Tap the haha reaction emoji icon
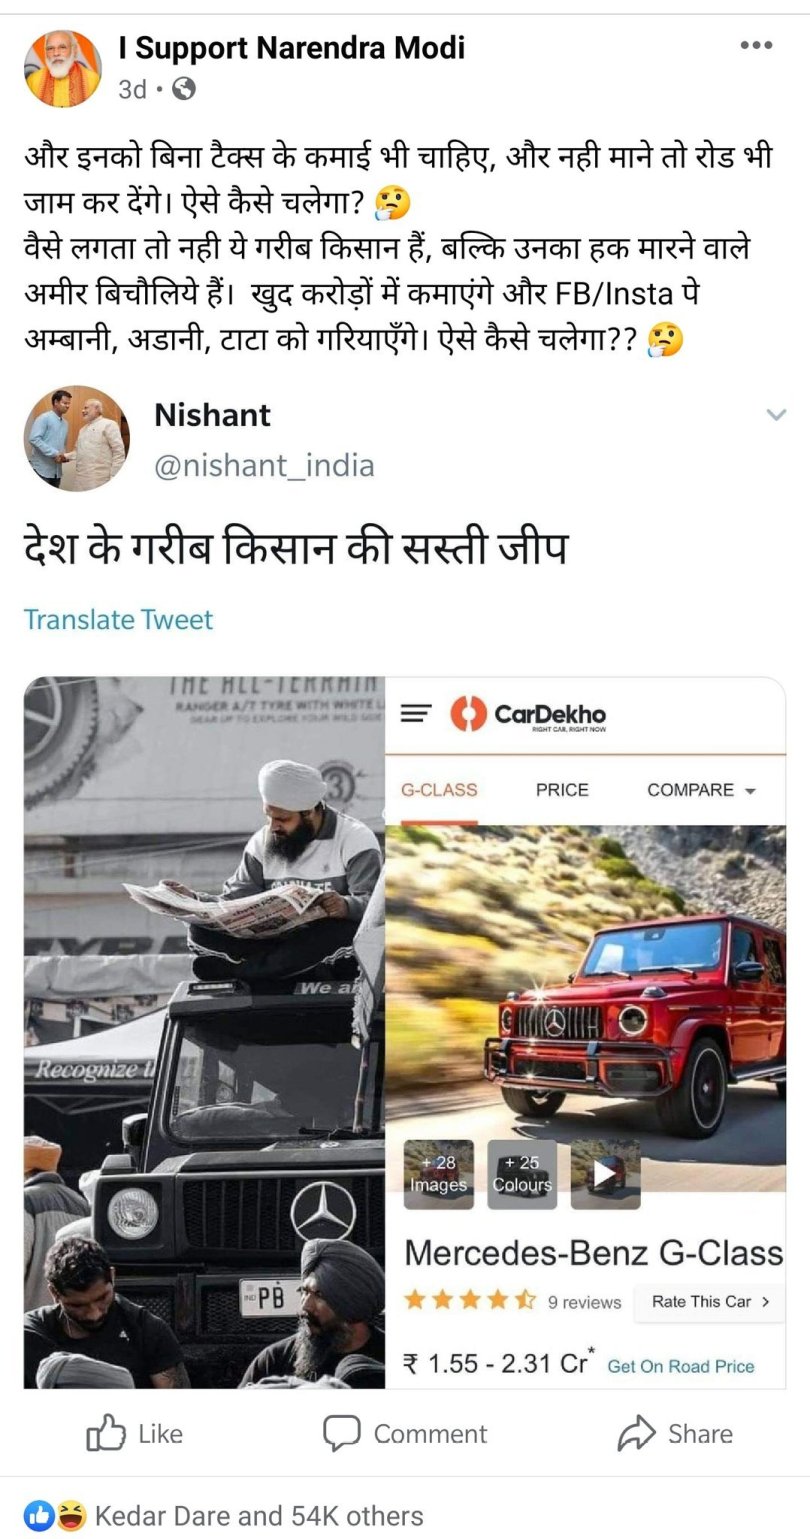Viewport: 810px width, 1539px height. [69, 1516]
